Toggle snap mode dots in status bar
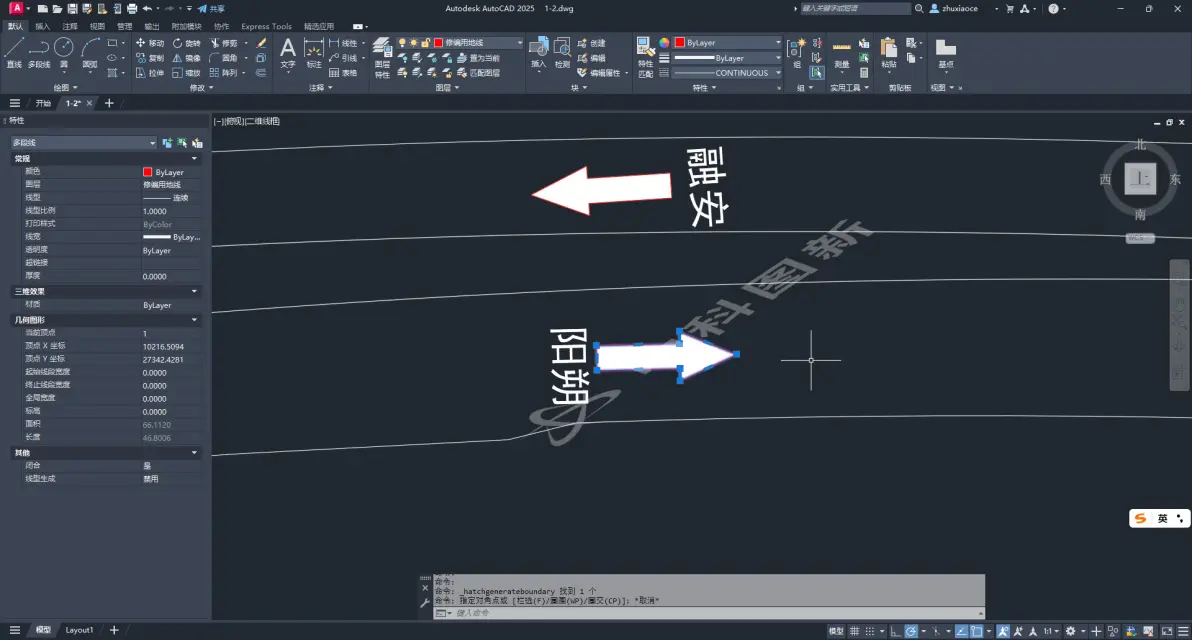 (870, 631)
